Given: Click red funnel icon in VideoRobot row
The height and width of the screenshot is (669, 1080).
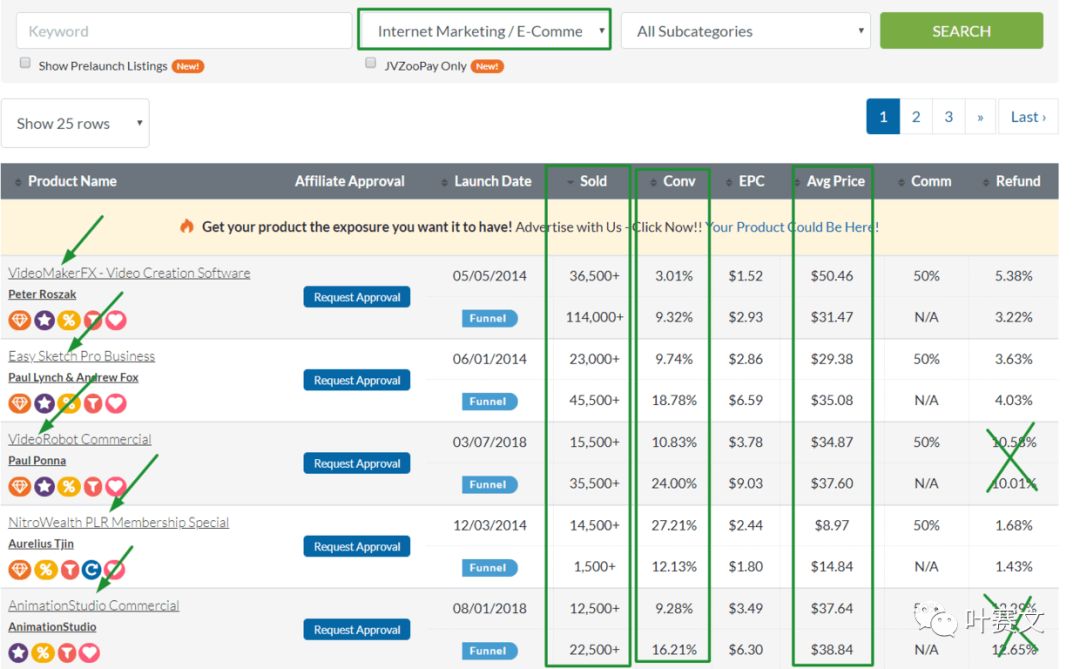Looking at the screenshot, I should point(92,486).
